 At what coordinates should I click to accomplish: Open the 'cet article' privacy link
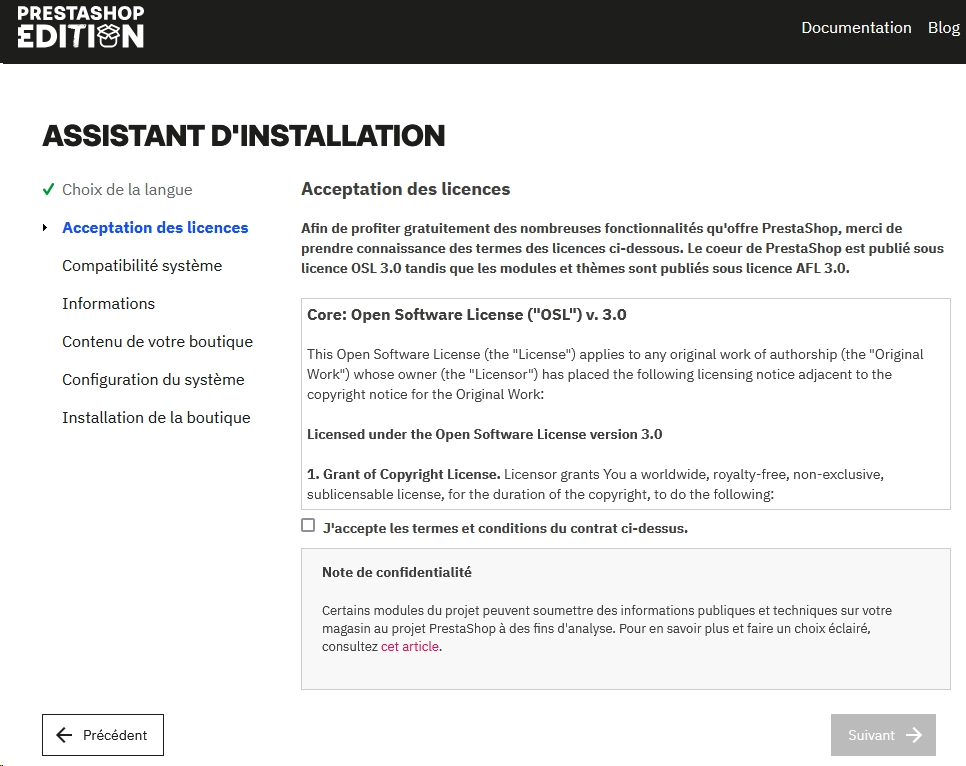(410, 646)
